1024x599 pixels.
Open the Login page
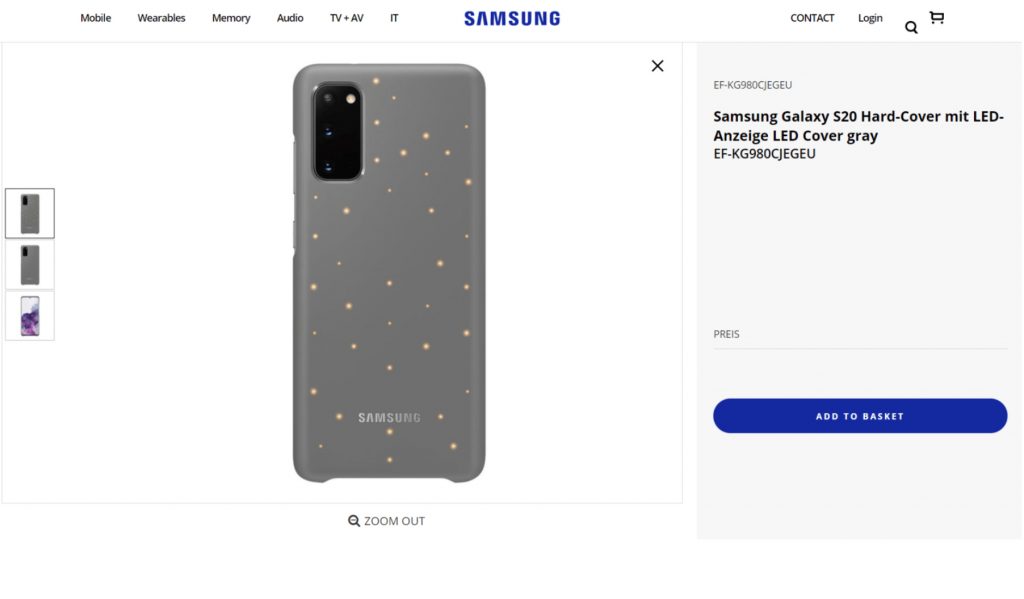tap(870, 18)
